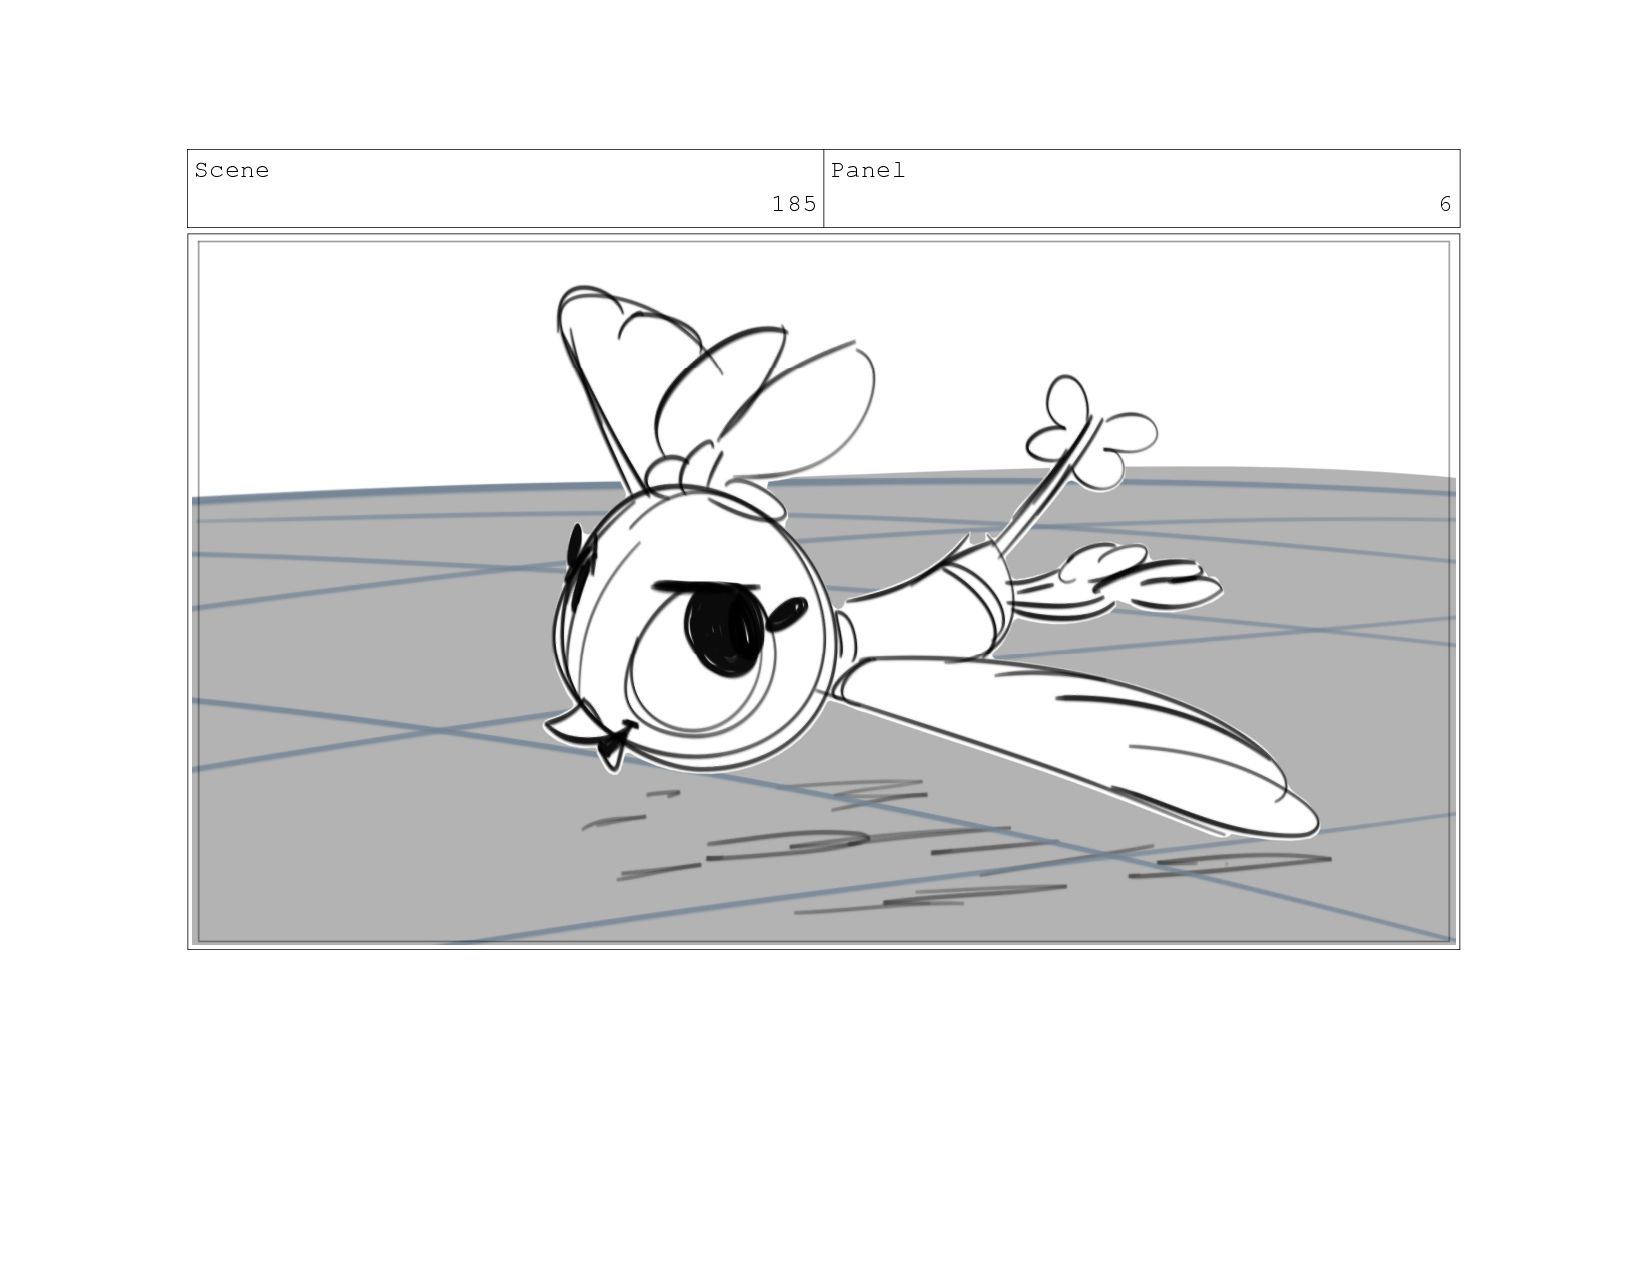The height and width of the screenshot is (1275, 1650).
Task: Click the Panel label text
Action: (868, 170)
